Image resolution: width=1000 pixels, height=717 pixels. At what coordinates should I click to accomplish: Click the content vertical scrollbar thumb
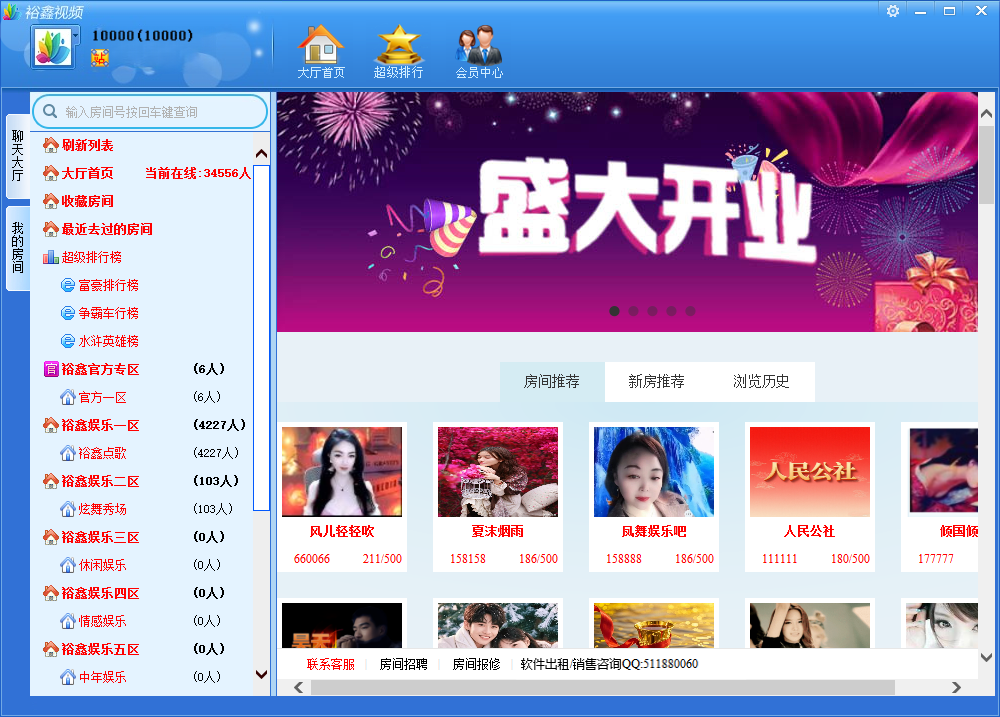pyautogui.click(x=986, y=164)
